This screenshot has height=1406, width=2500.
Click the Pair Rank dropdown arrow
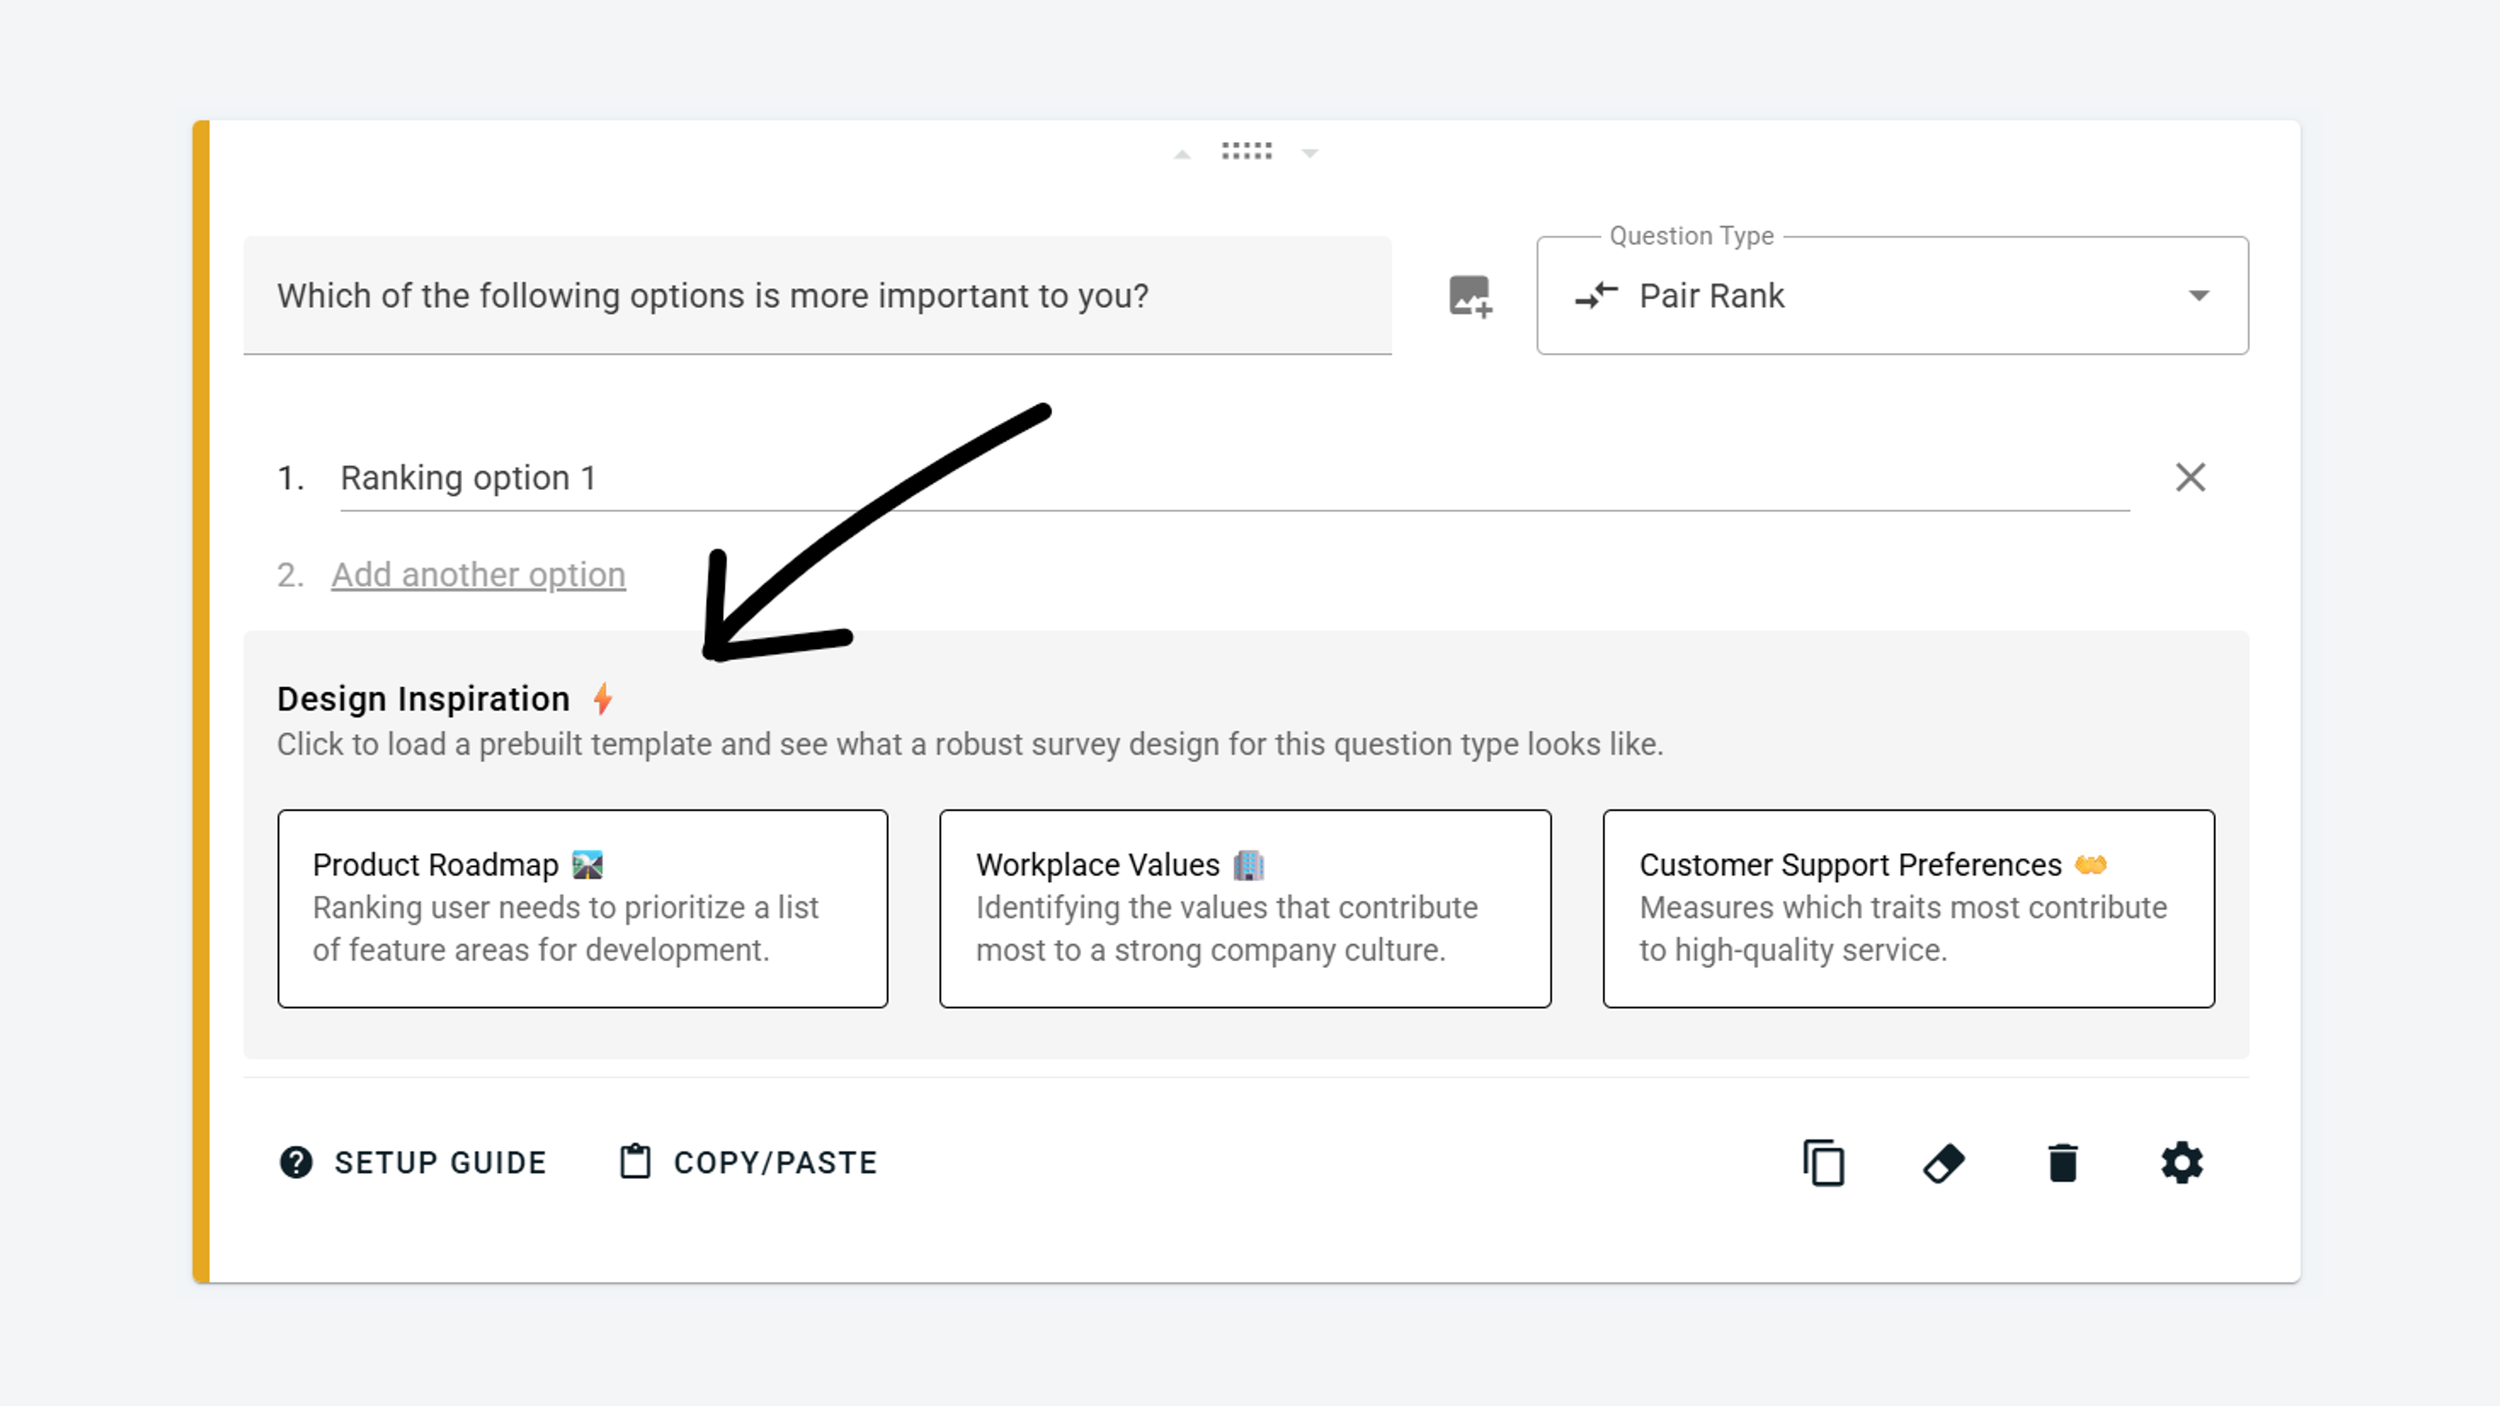coord(2198,296)
